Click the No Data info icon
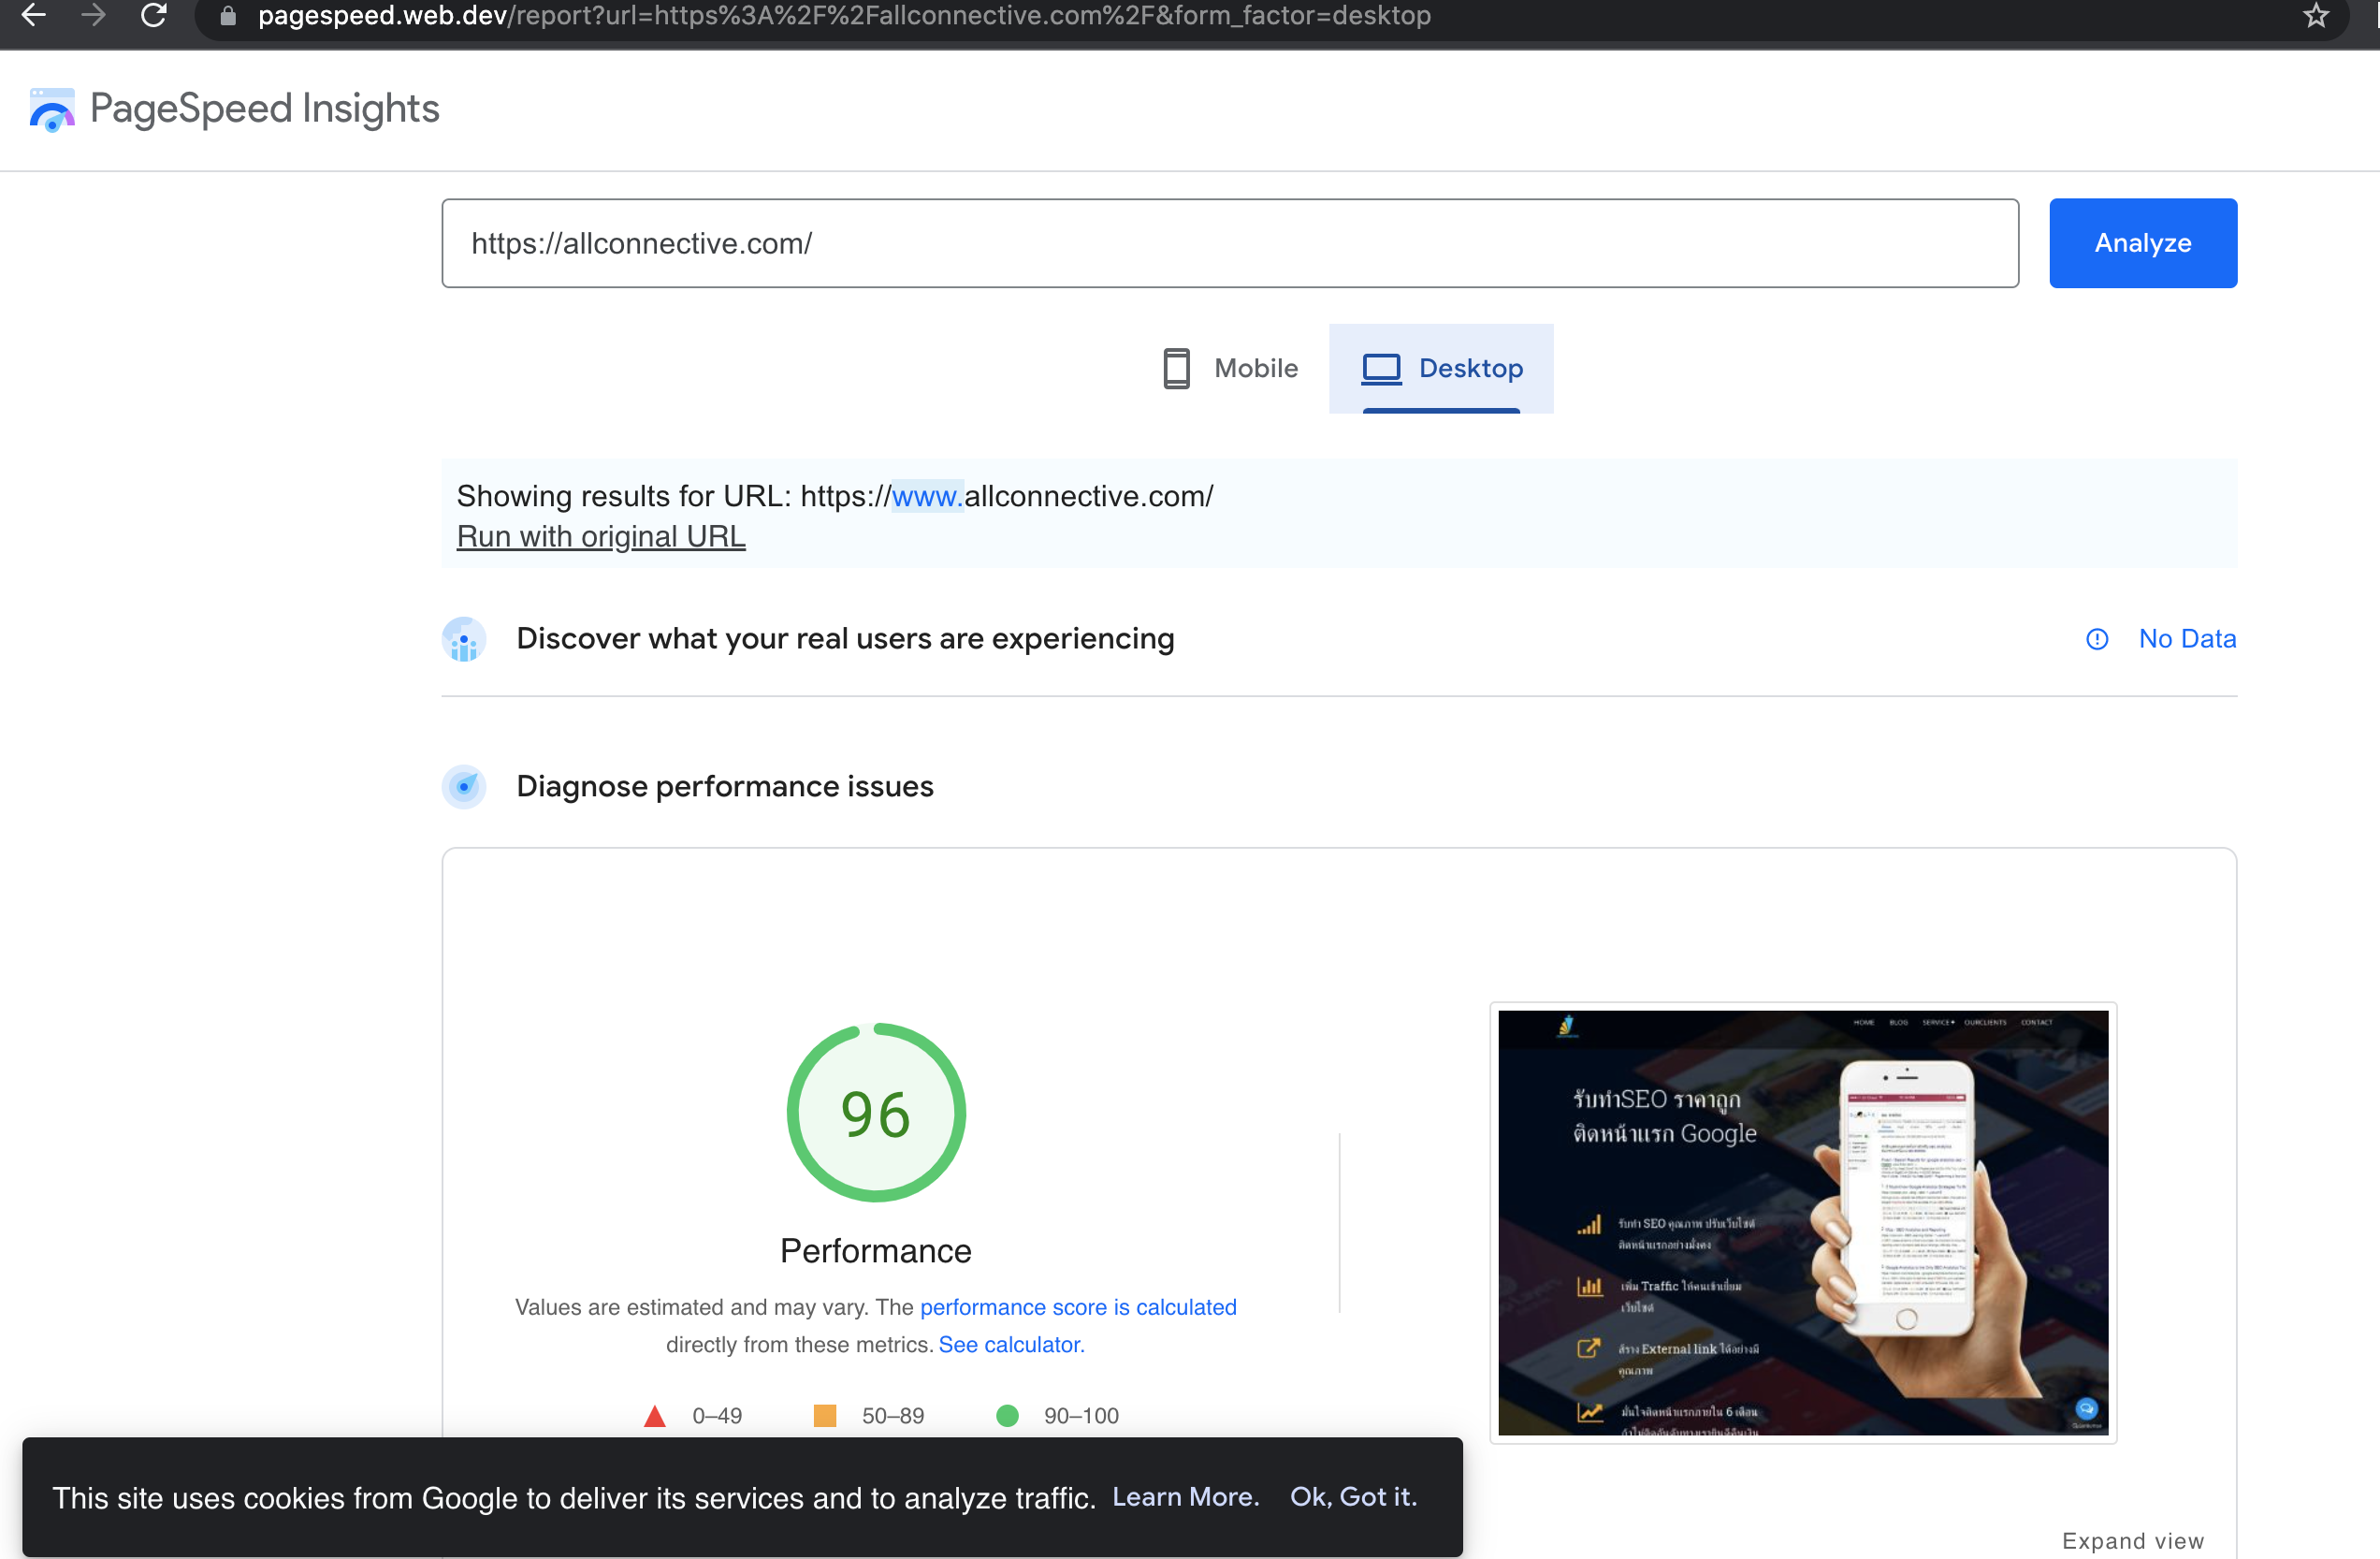2380x1559 pixels. tap(2097, 639)
